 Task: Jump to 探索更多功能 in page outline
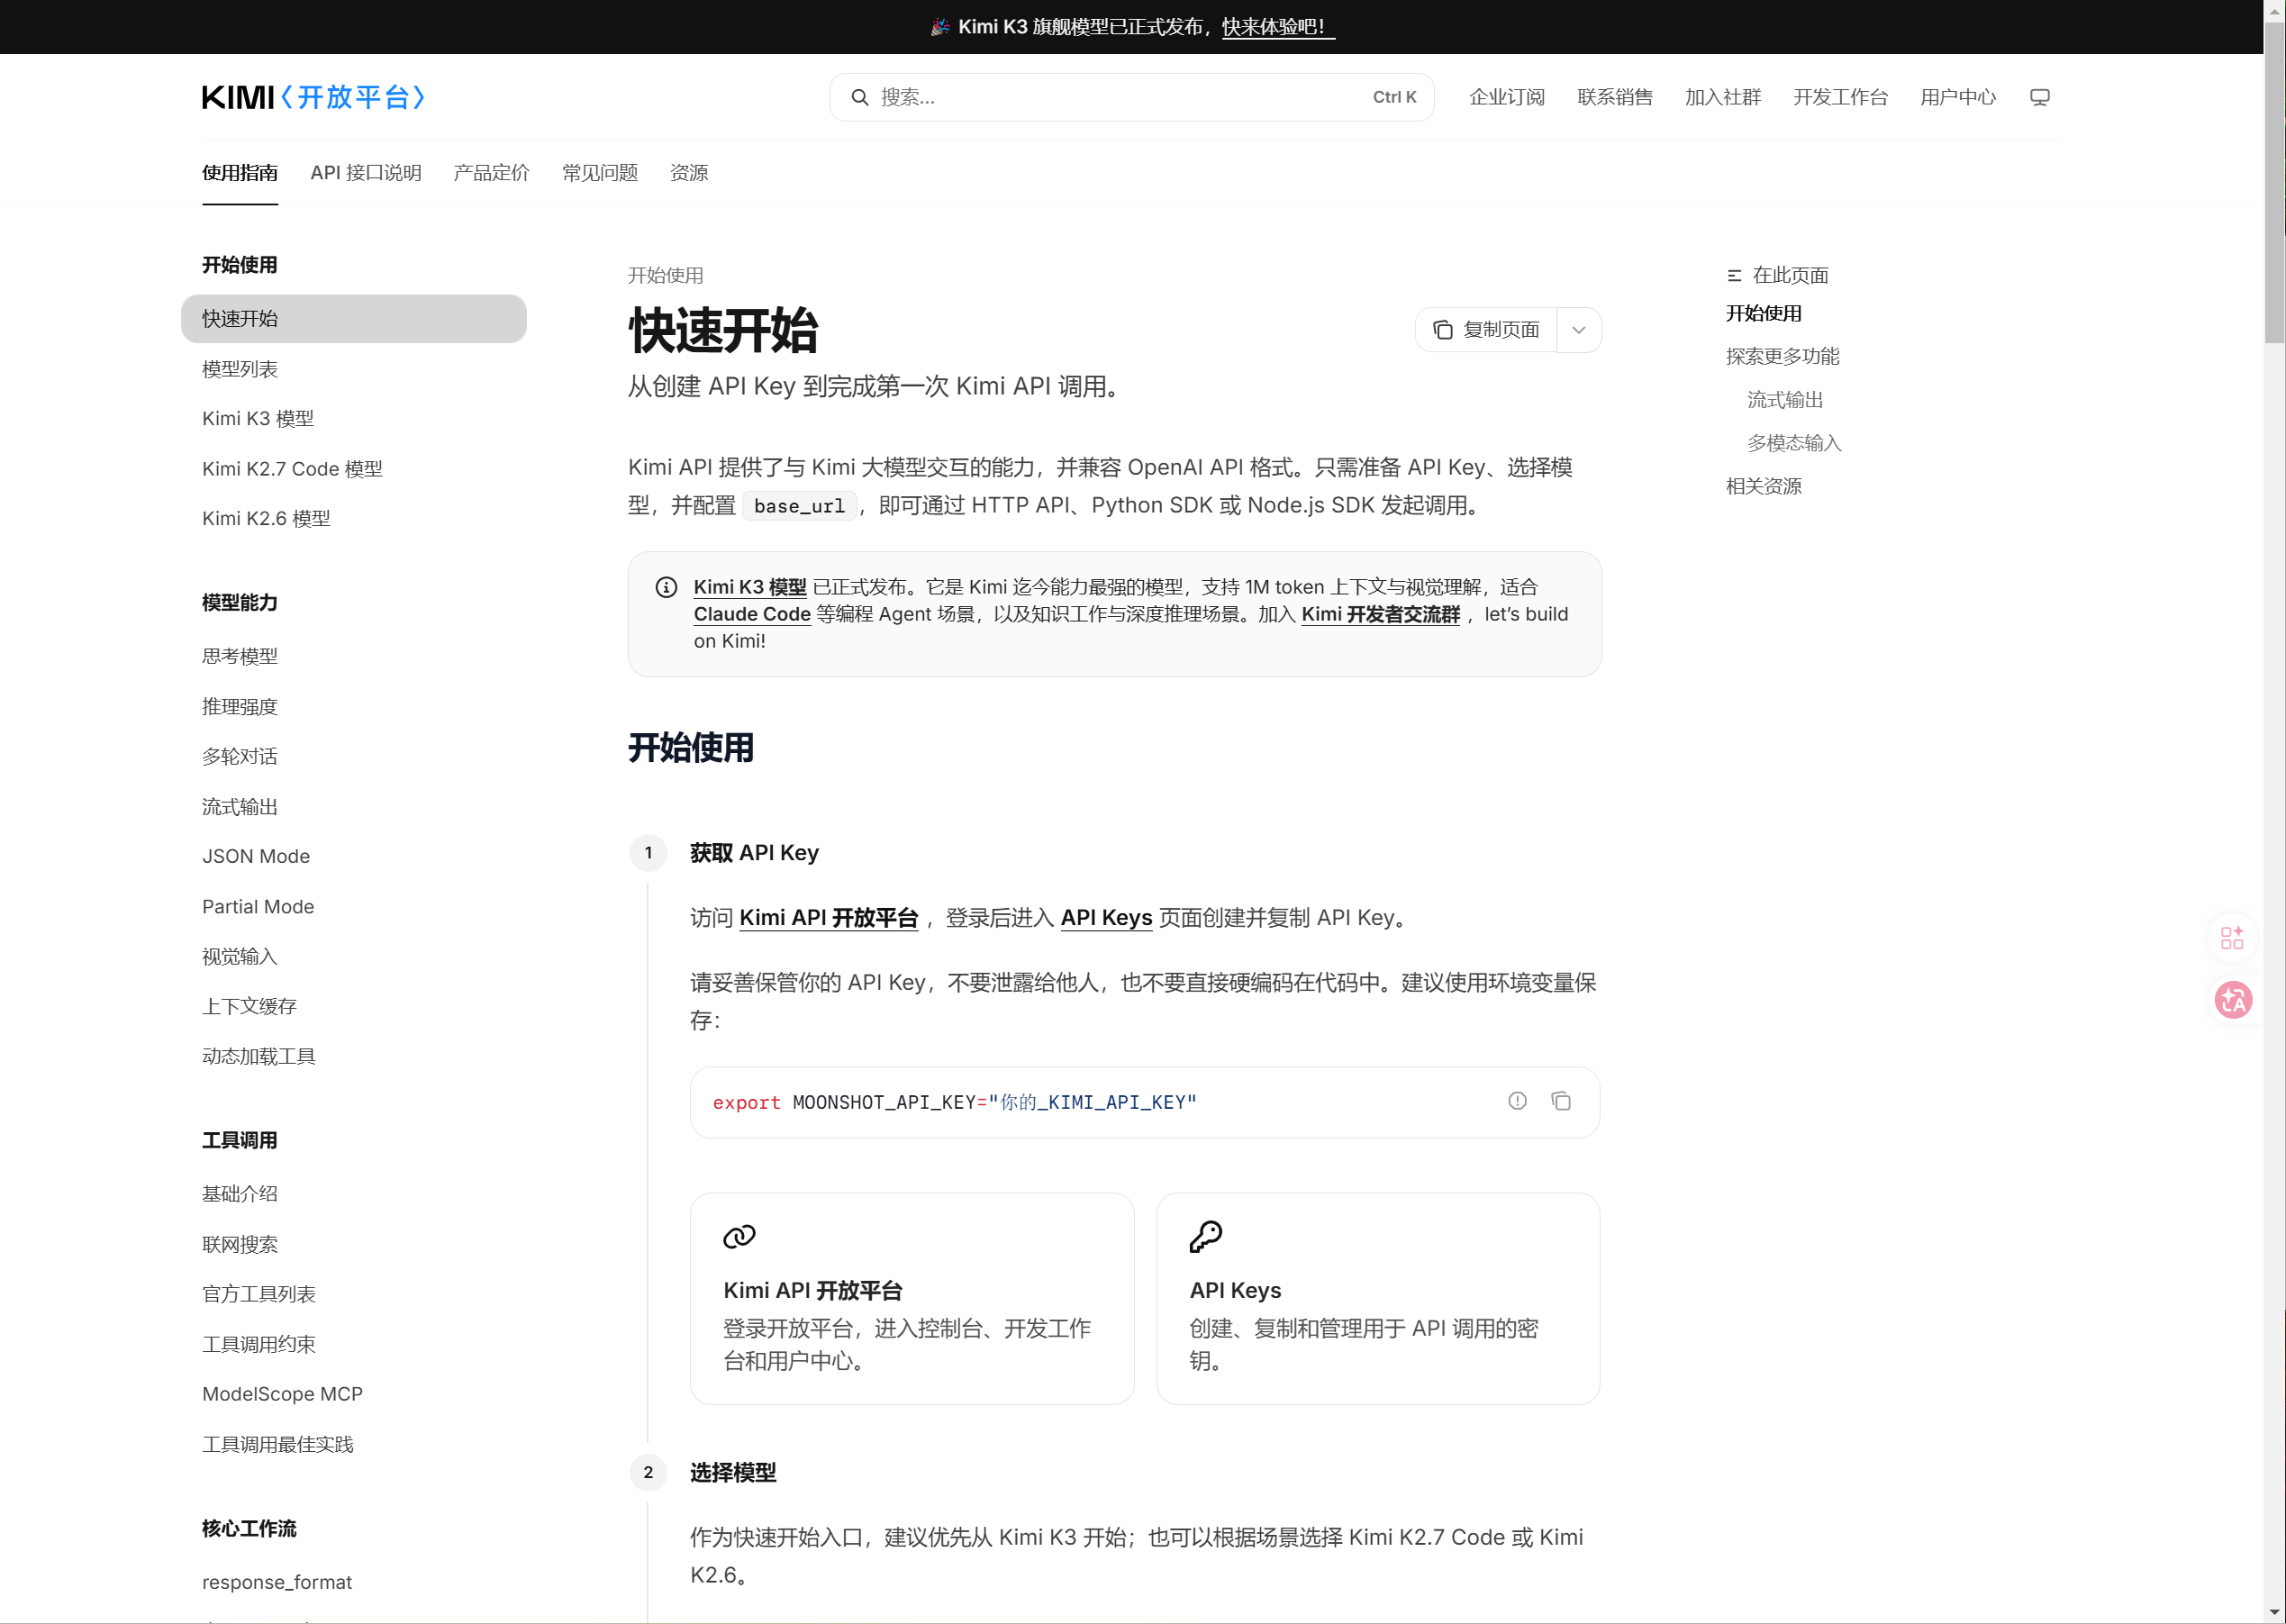(x=1782, y=357)
